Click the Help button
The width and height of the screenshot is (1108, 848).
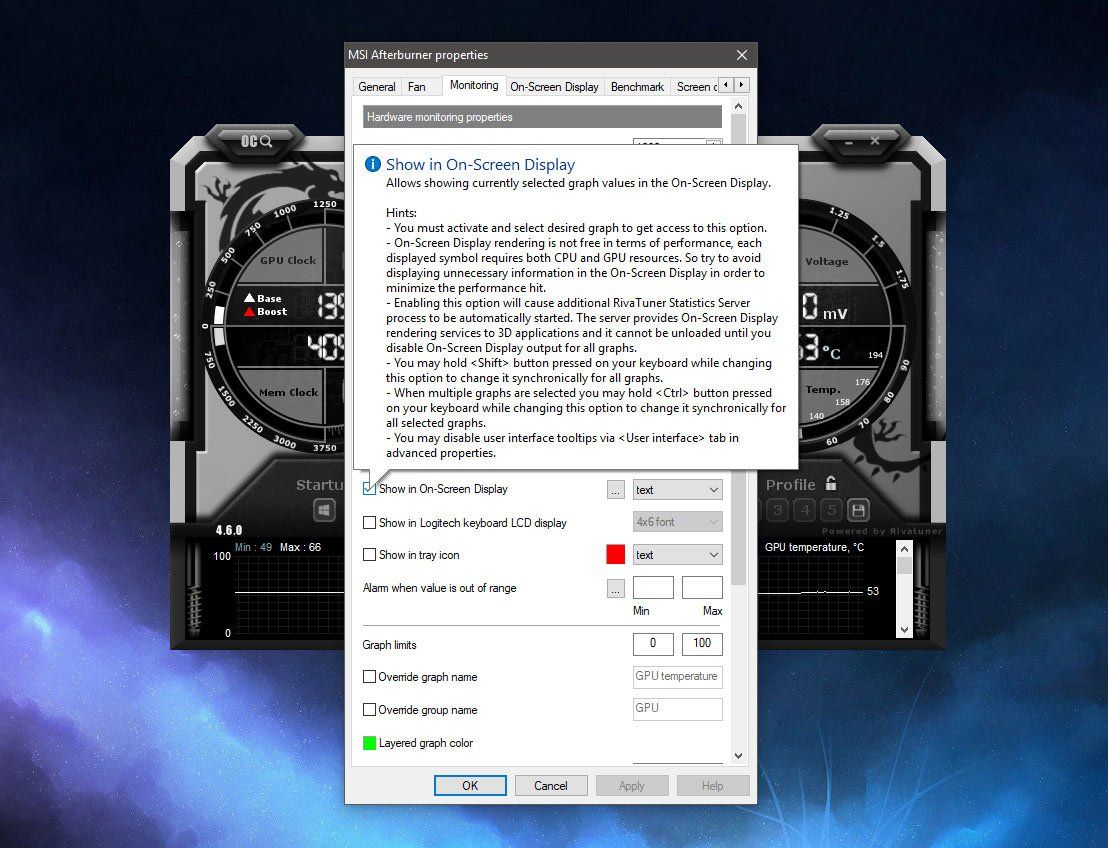[x=712, y=785]
